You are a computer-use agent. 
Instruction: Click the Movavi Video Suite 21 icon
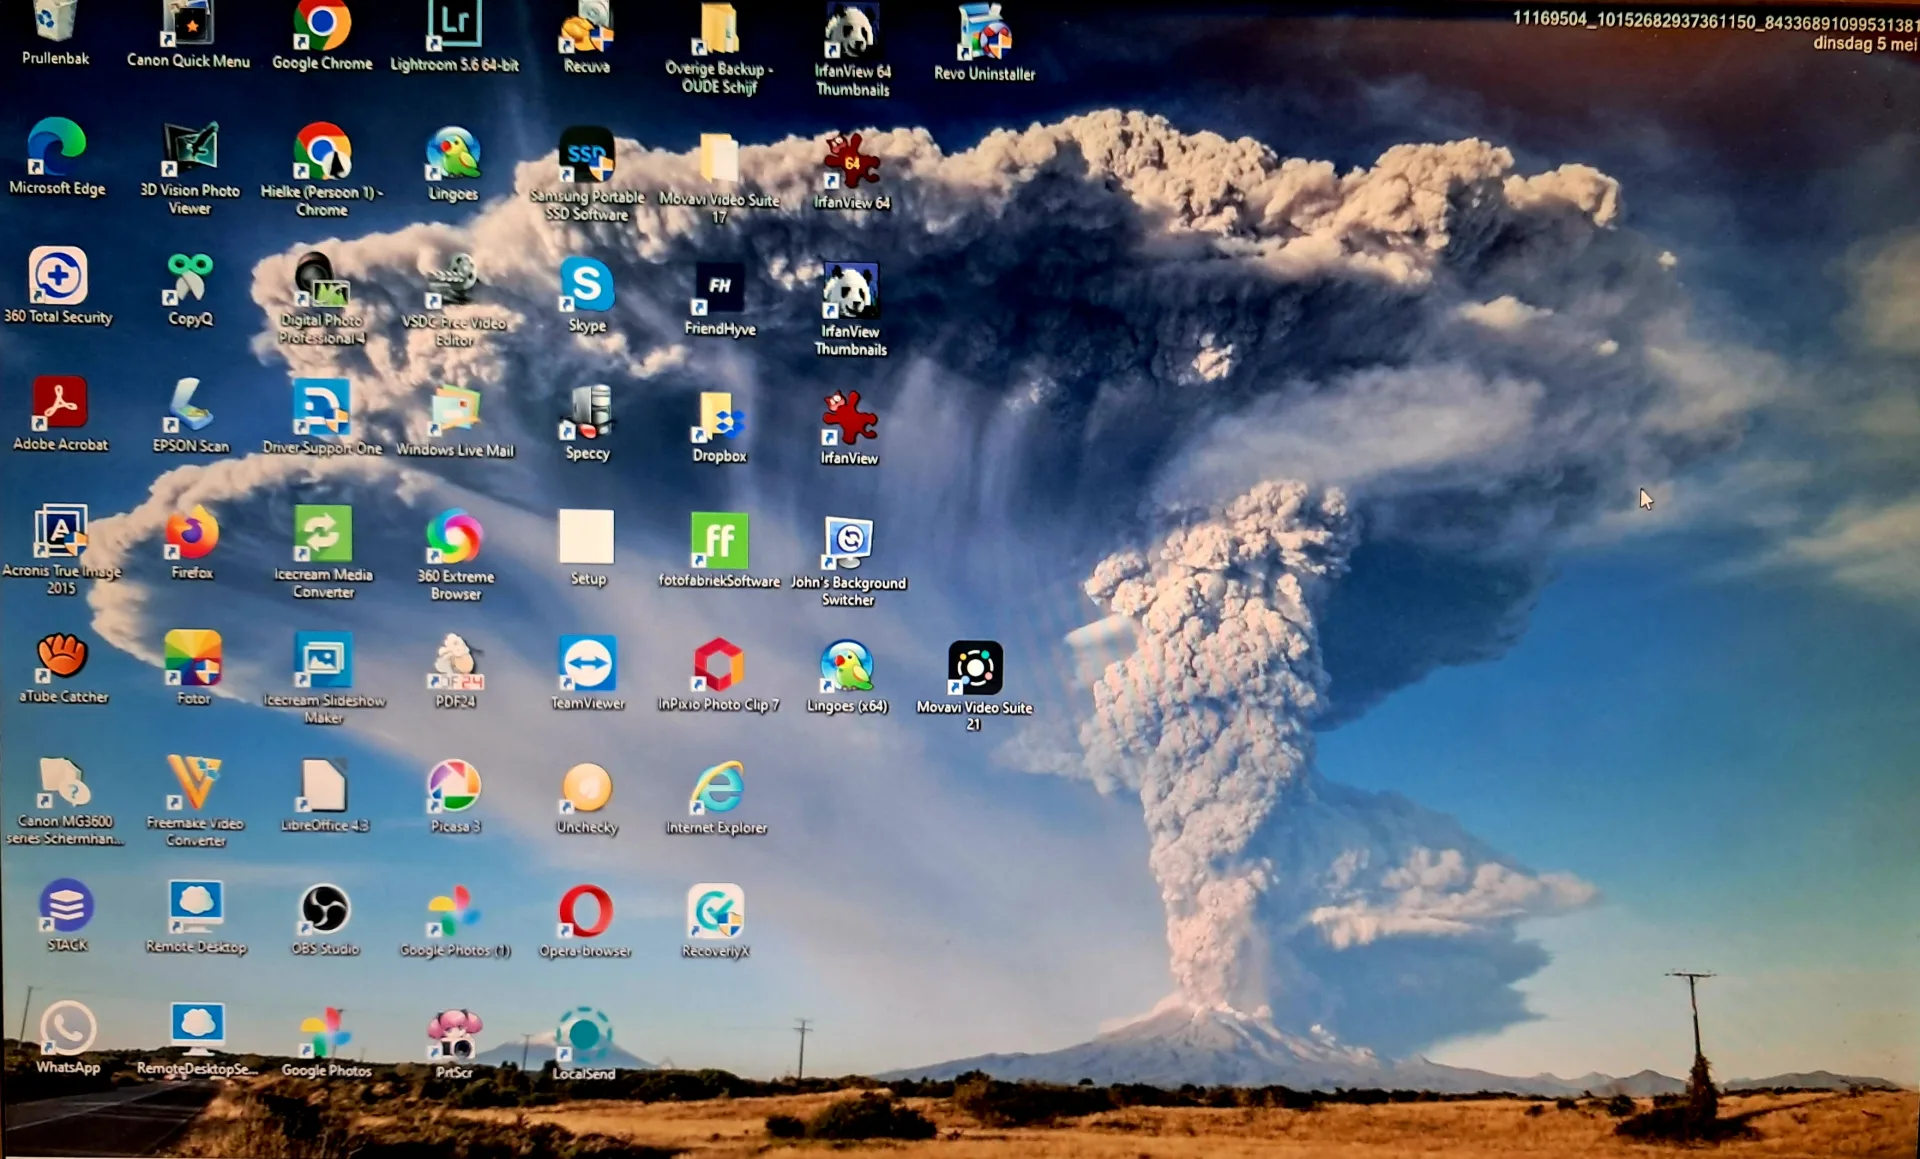point(975,668)
